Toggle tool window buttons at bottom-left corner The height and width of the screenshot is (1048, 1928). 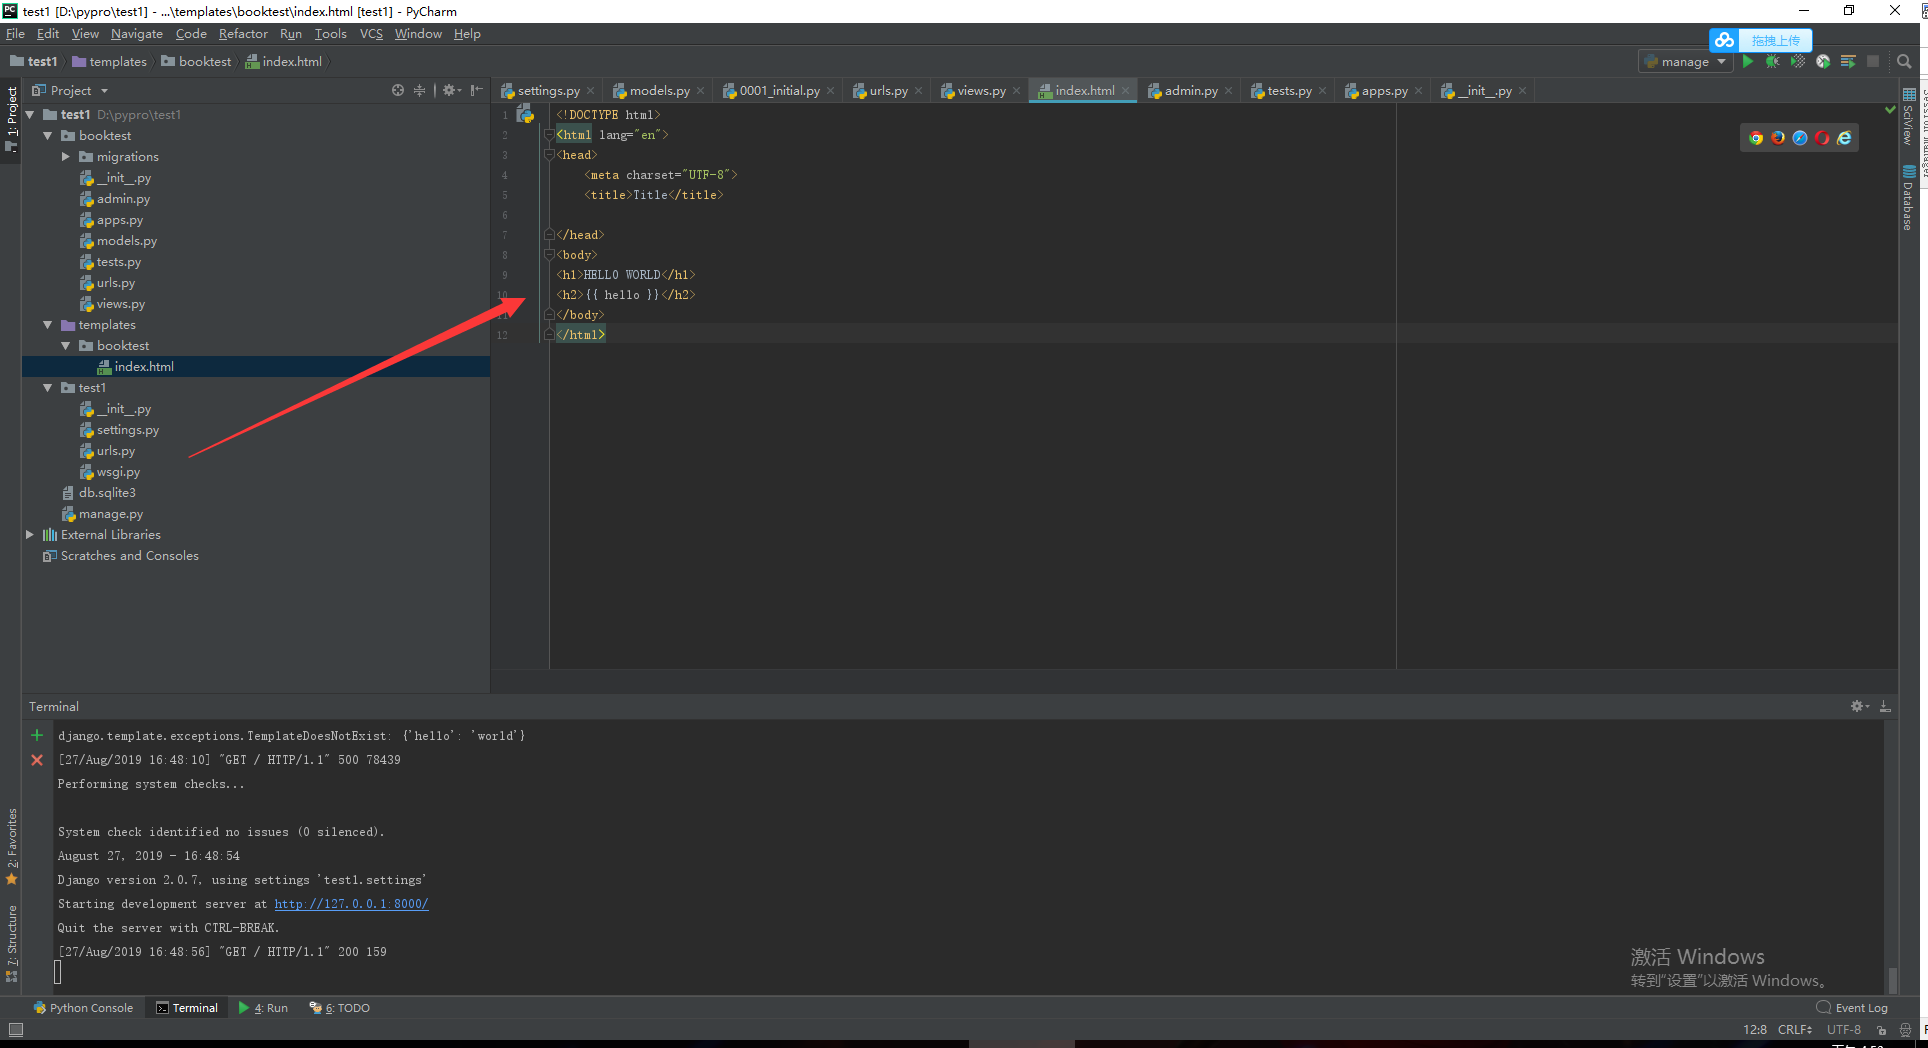point(15,1029)
